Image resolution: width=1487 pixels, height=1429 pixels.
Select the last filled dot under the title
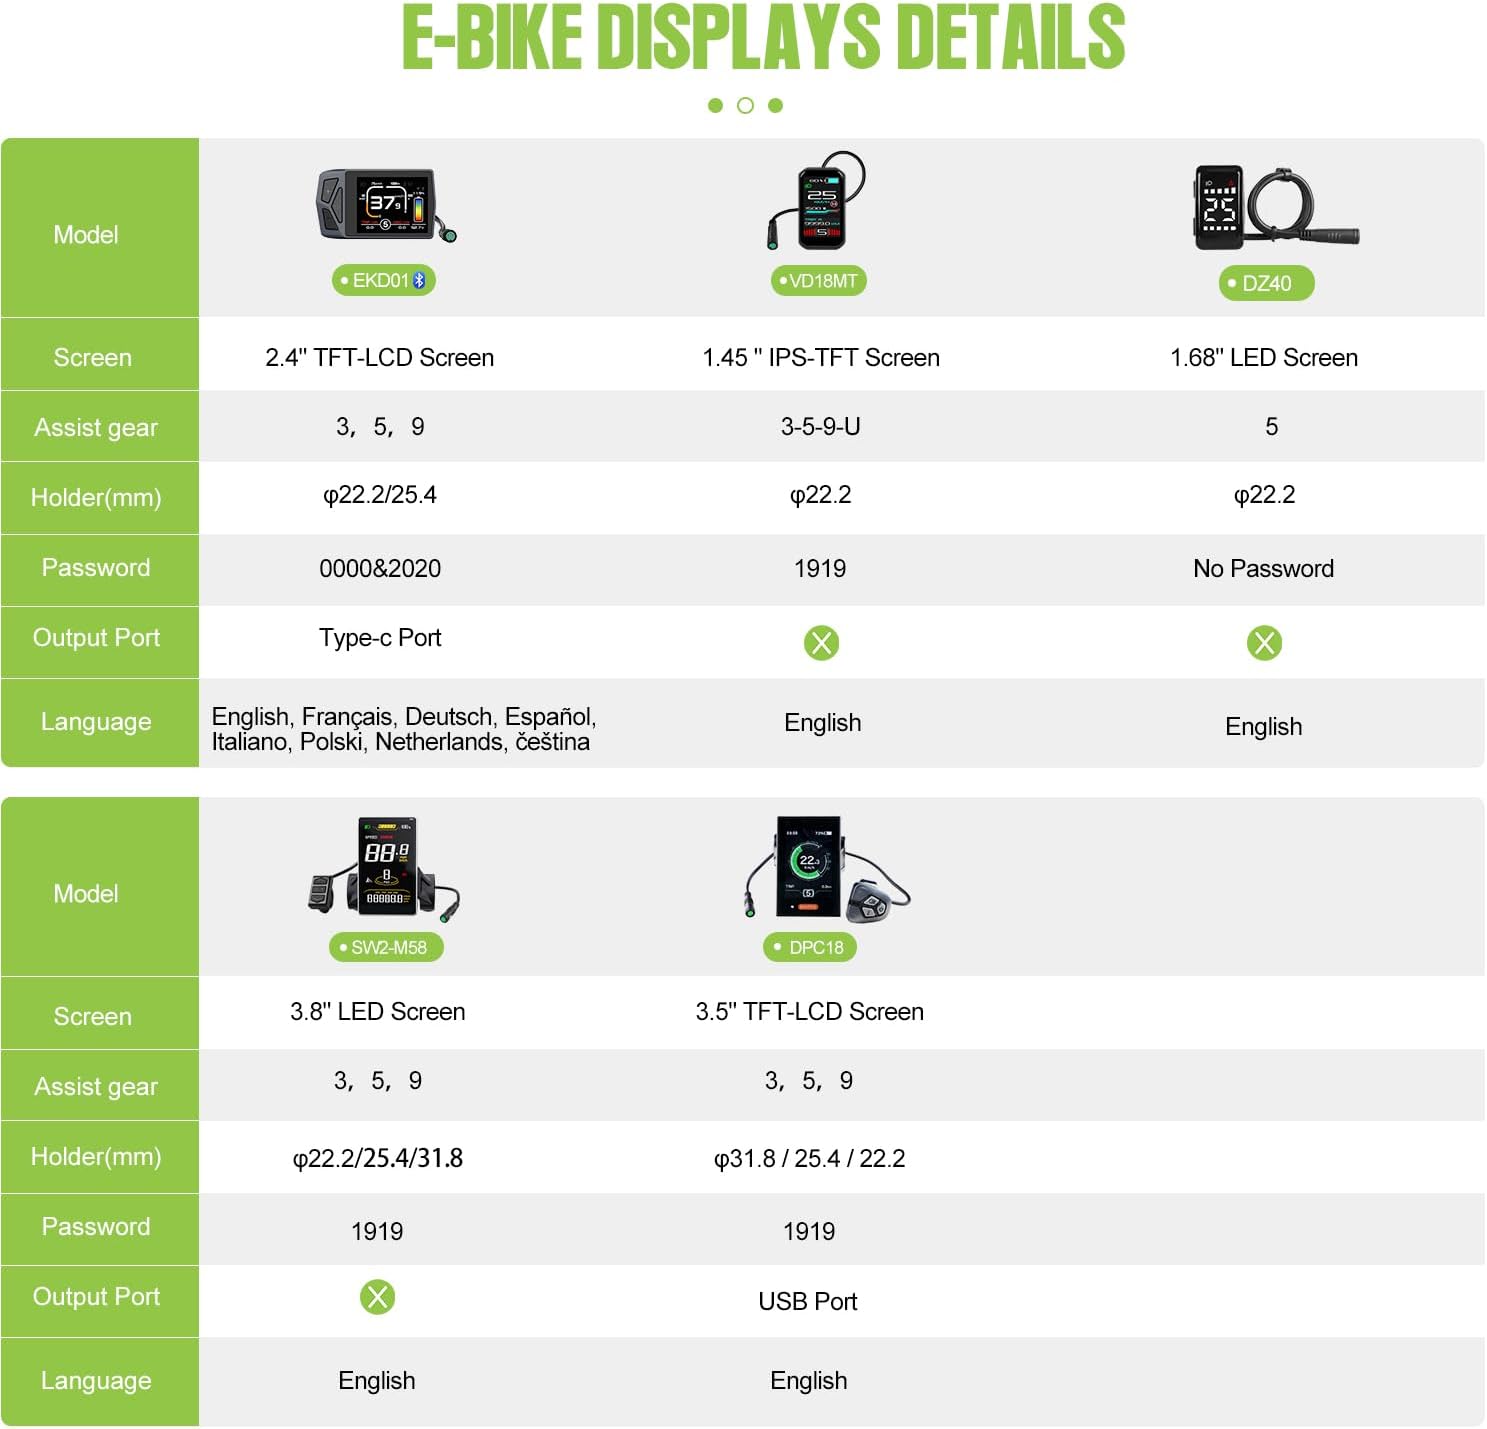tap(775, 106)
